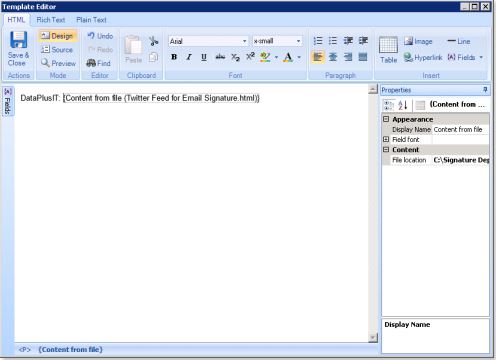Insert a bulleted list
The width and height of the screenshot is (496, 360).
333,41
